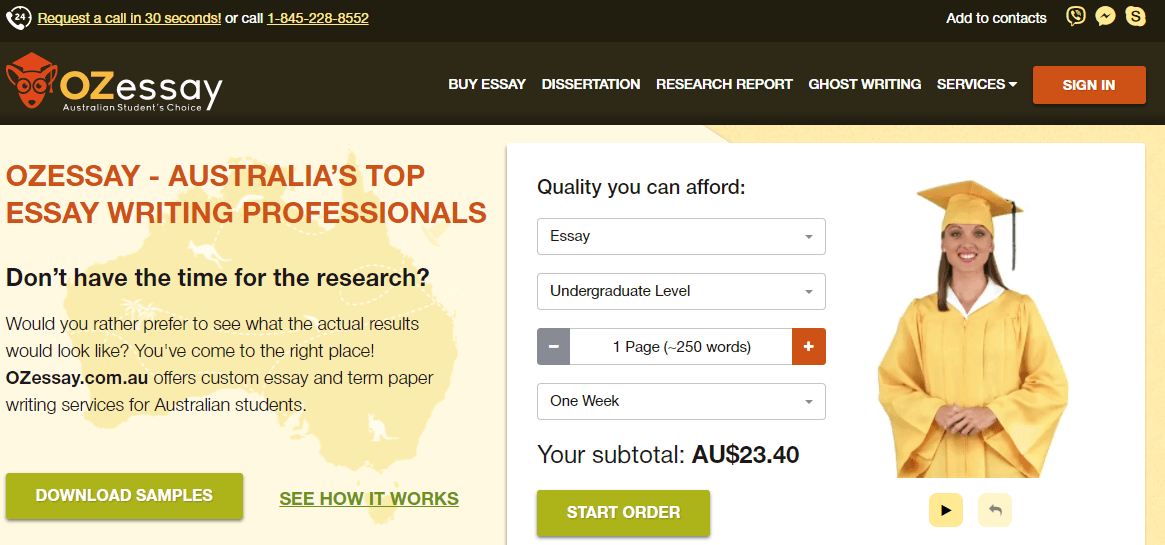Open the Facebook Messenger contact icon

1106,16
